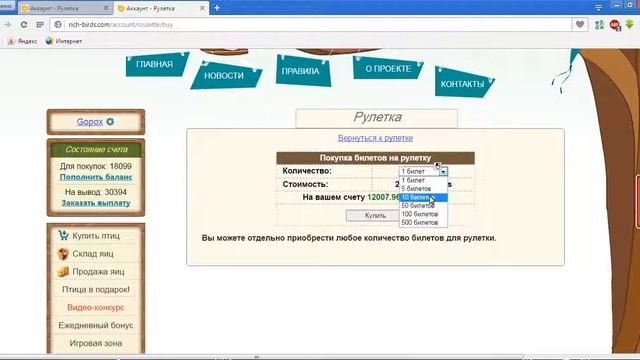640x360 pixels.
Task: Open Купить птиц menu item
Action: coord(96,236)
